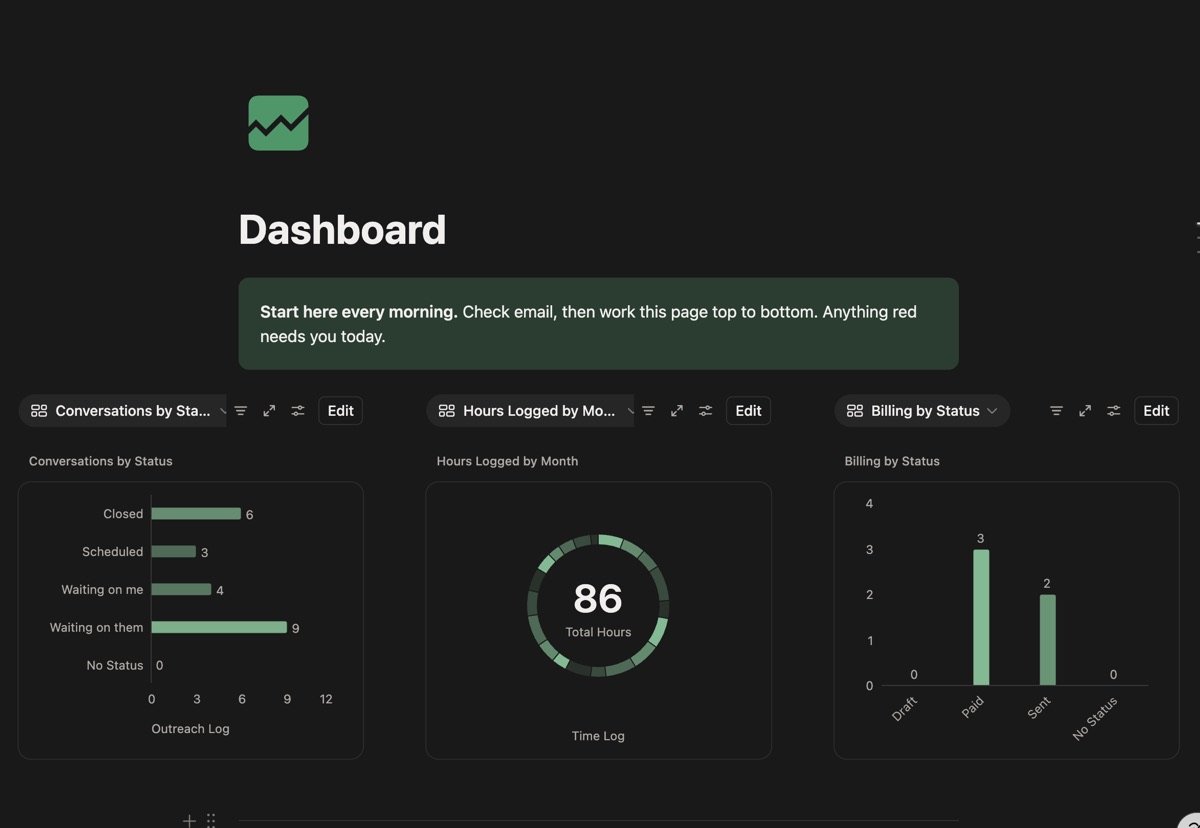Open view settings for Billing by Status

[1114, 411]
